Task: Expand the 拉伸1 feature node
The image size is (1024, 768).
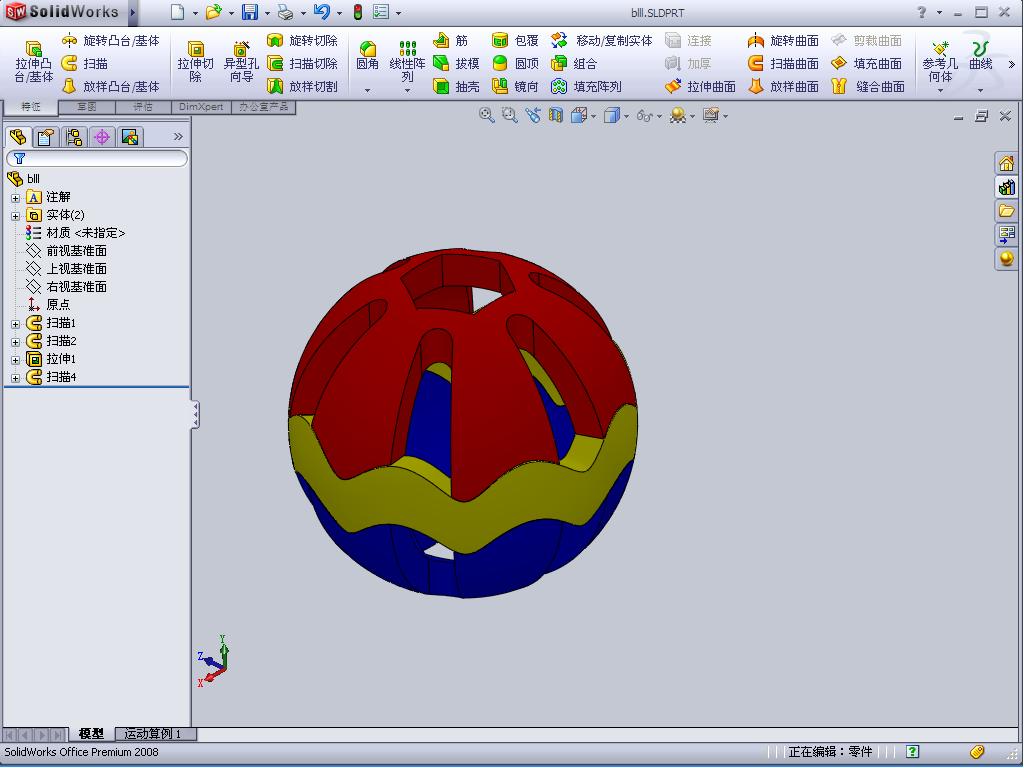Action: [15, 360]
